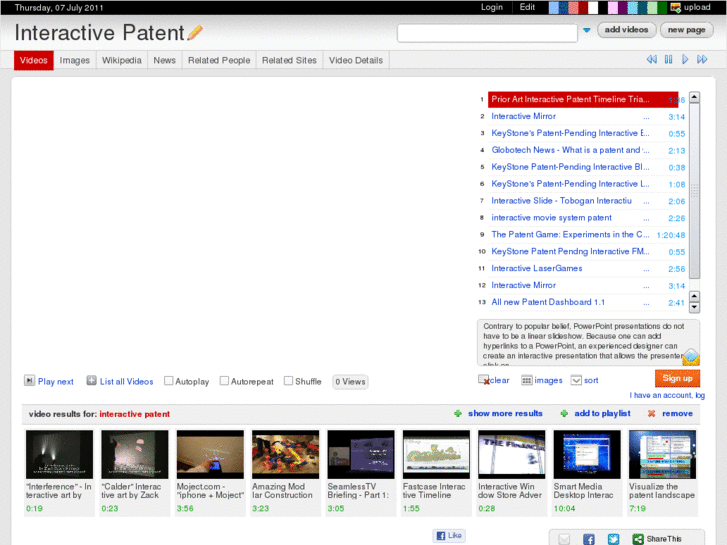Pick the dark green color swatch
Viewport: 727px width, 545px height.
662,7
